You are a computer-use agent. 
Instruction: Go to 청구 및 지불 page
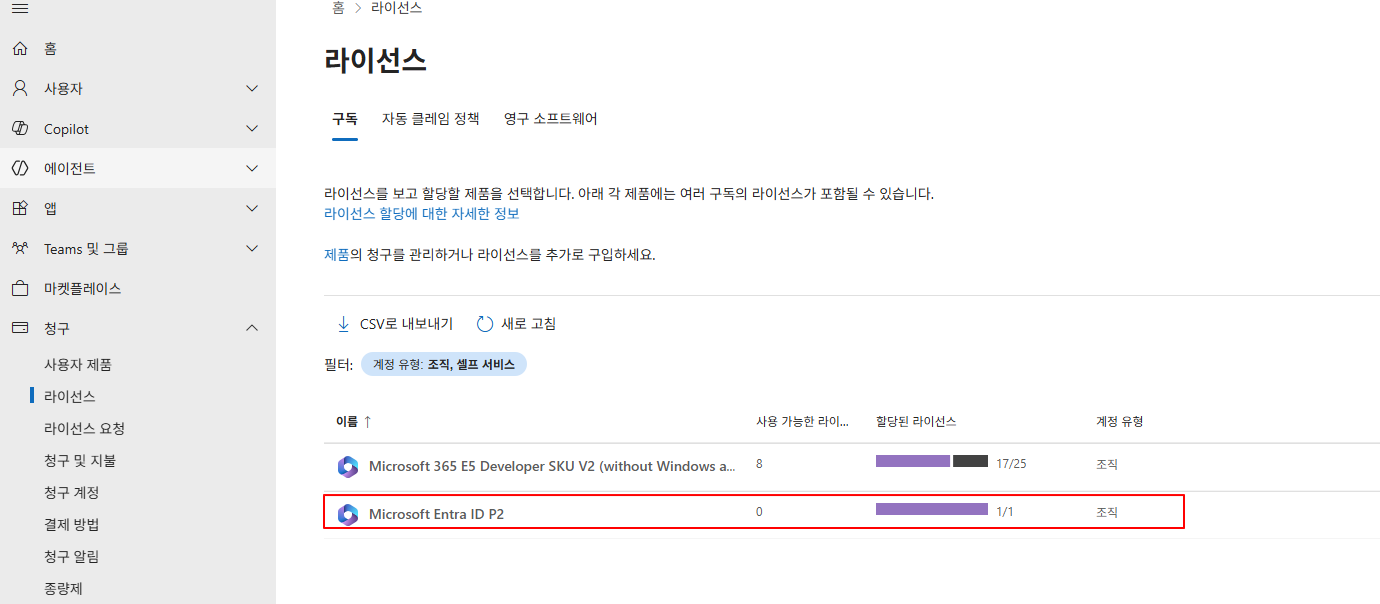coord(80,461)
